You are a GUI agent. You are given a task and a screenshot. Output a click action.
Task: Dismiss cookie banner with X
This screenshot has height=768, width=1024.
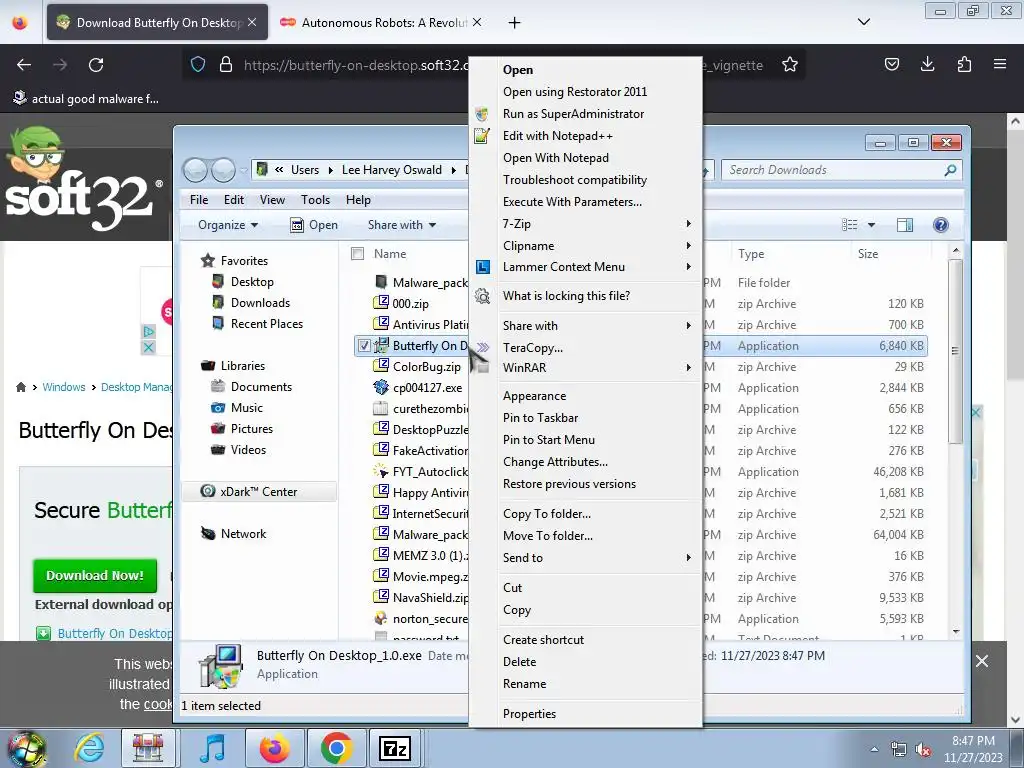point(982,661)
